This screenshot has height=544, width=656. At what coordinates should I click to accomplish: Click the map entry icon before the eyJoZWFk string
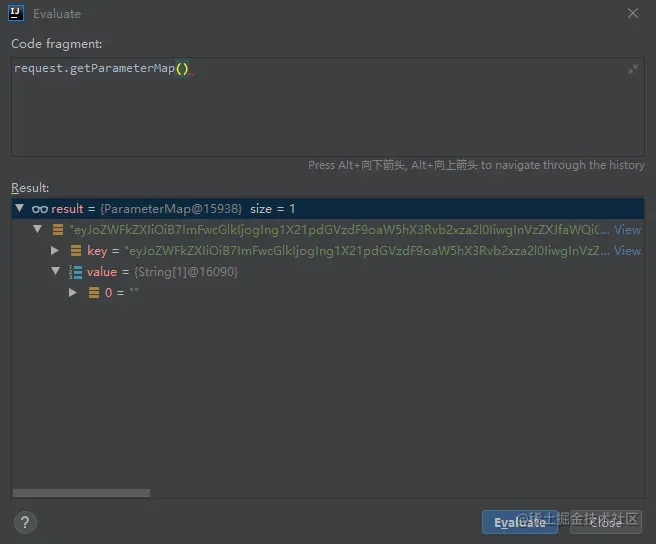pyautogui.click(x=58, y=229)
